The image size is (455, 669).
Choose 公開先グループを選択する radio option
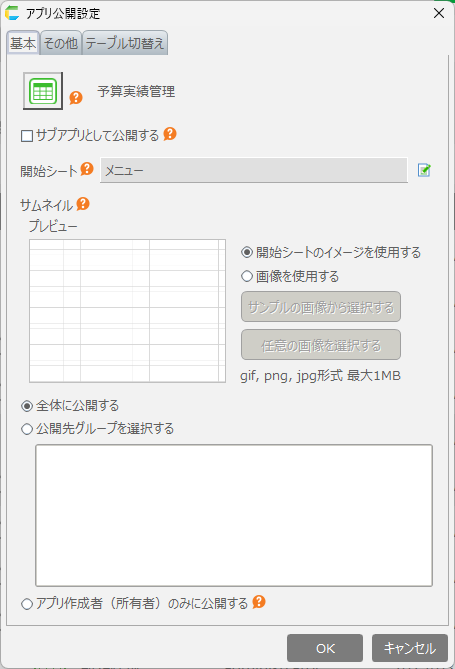(27, 429)
